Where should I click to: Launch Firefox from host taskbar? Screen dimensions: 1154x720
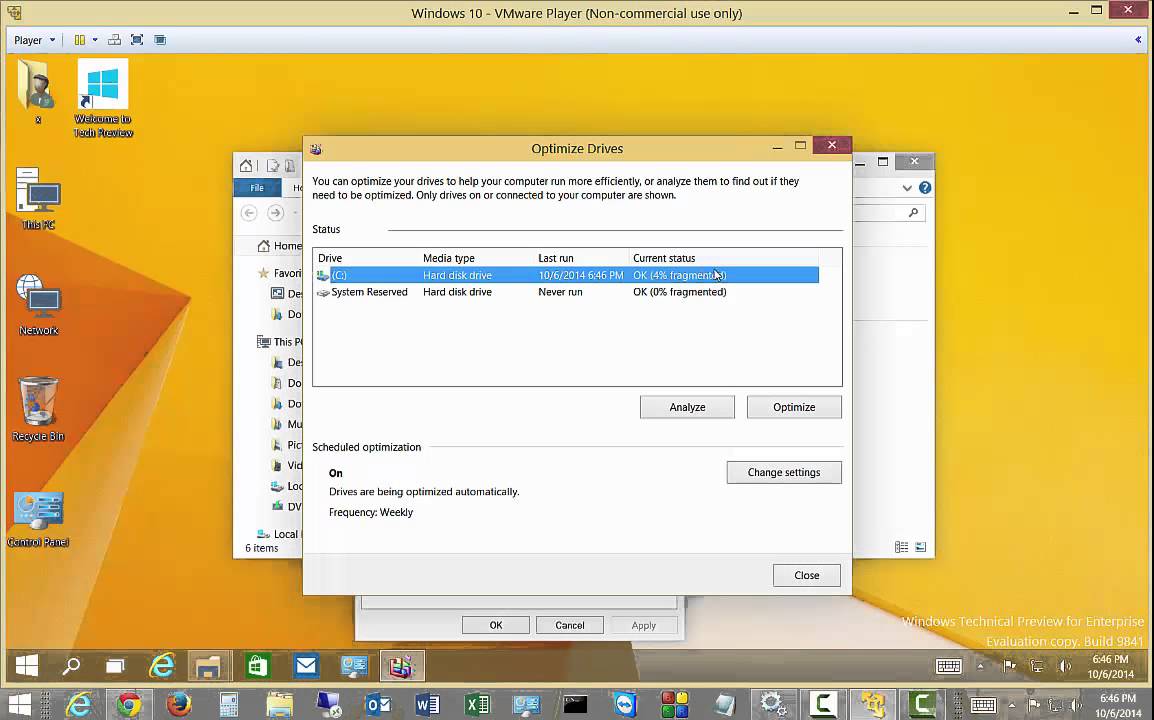click(179, 705)
